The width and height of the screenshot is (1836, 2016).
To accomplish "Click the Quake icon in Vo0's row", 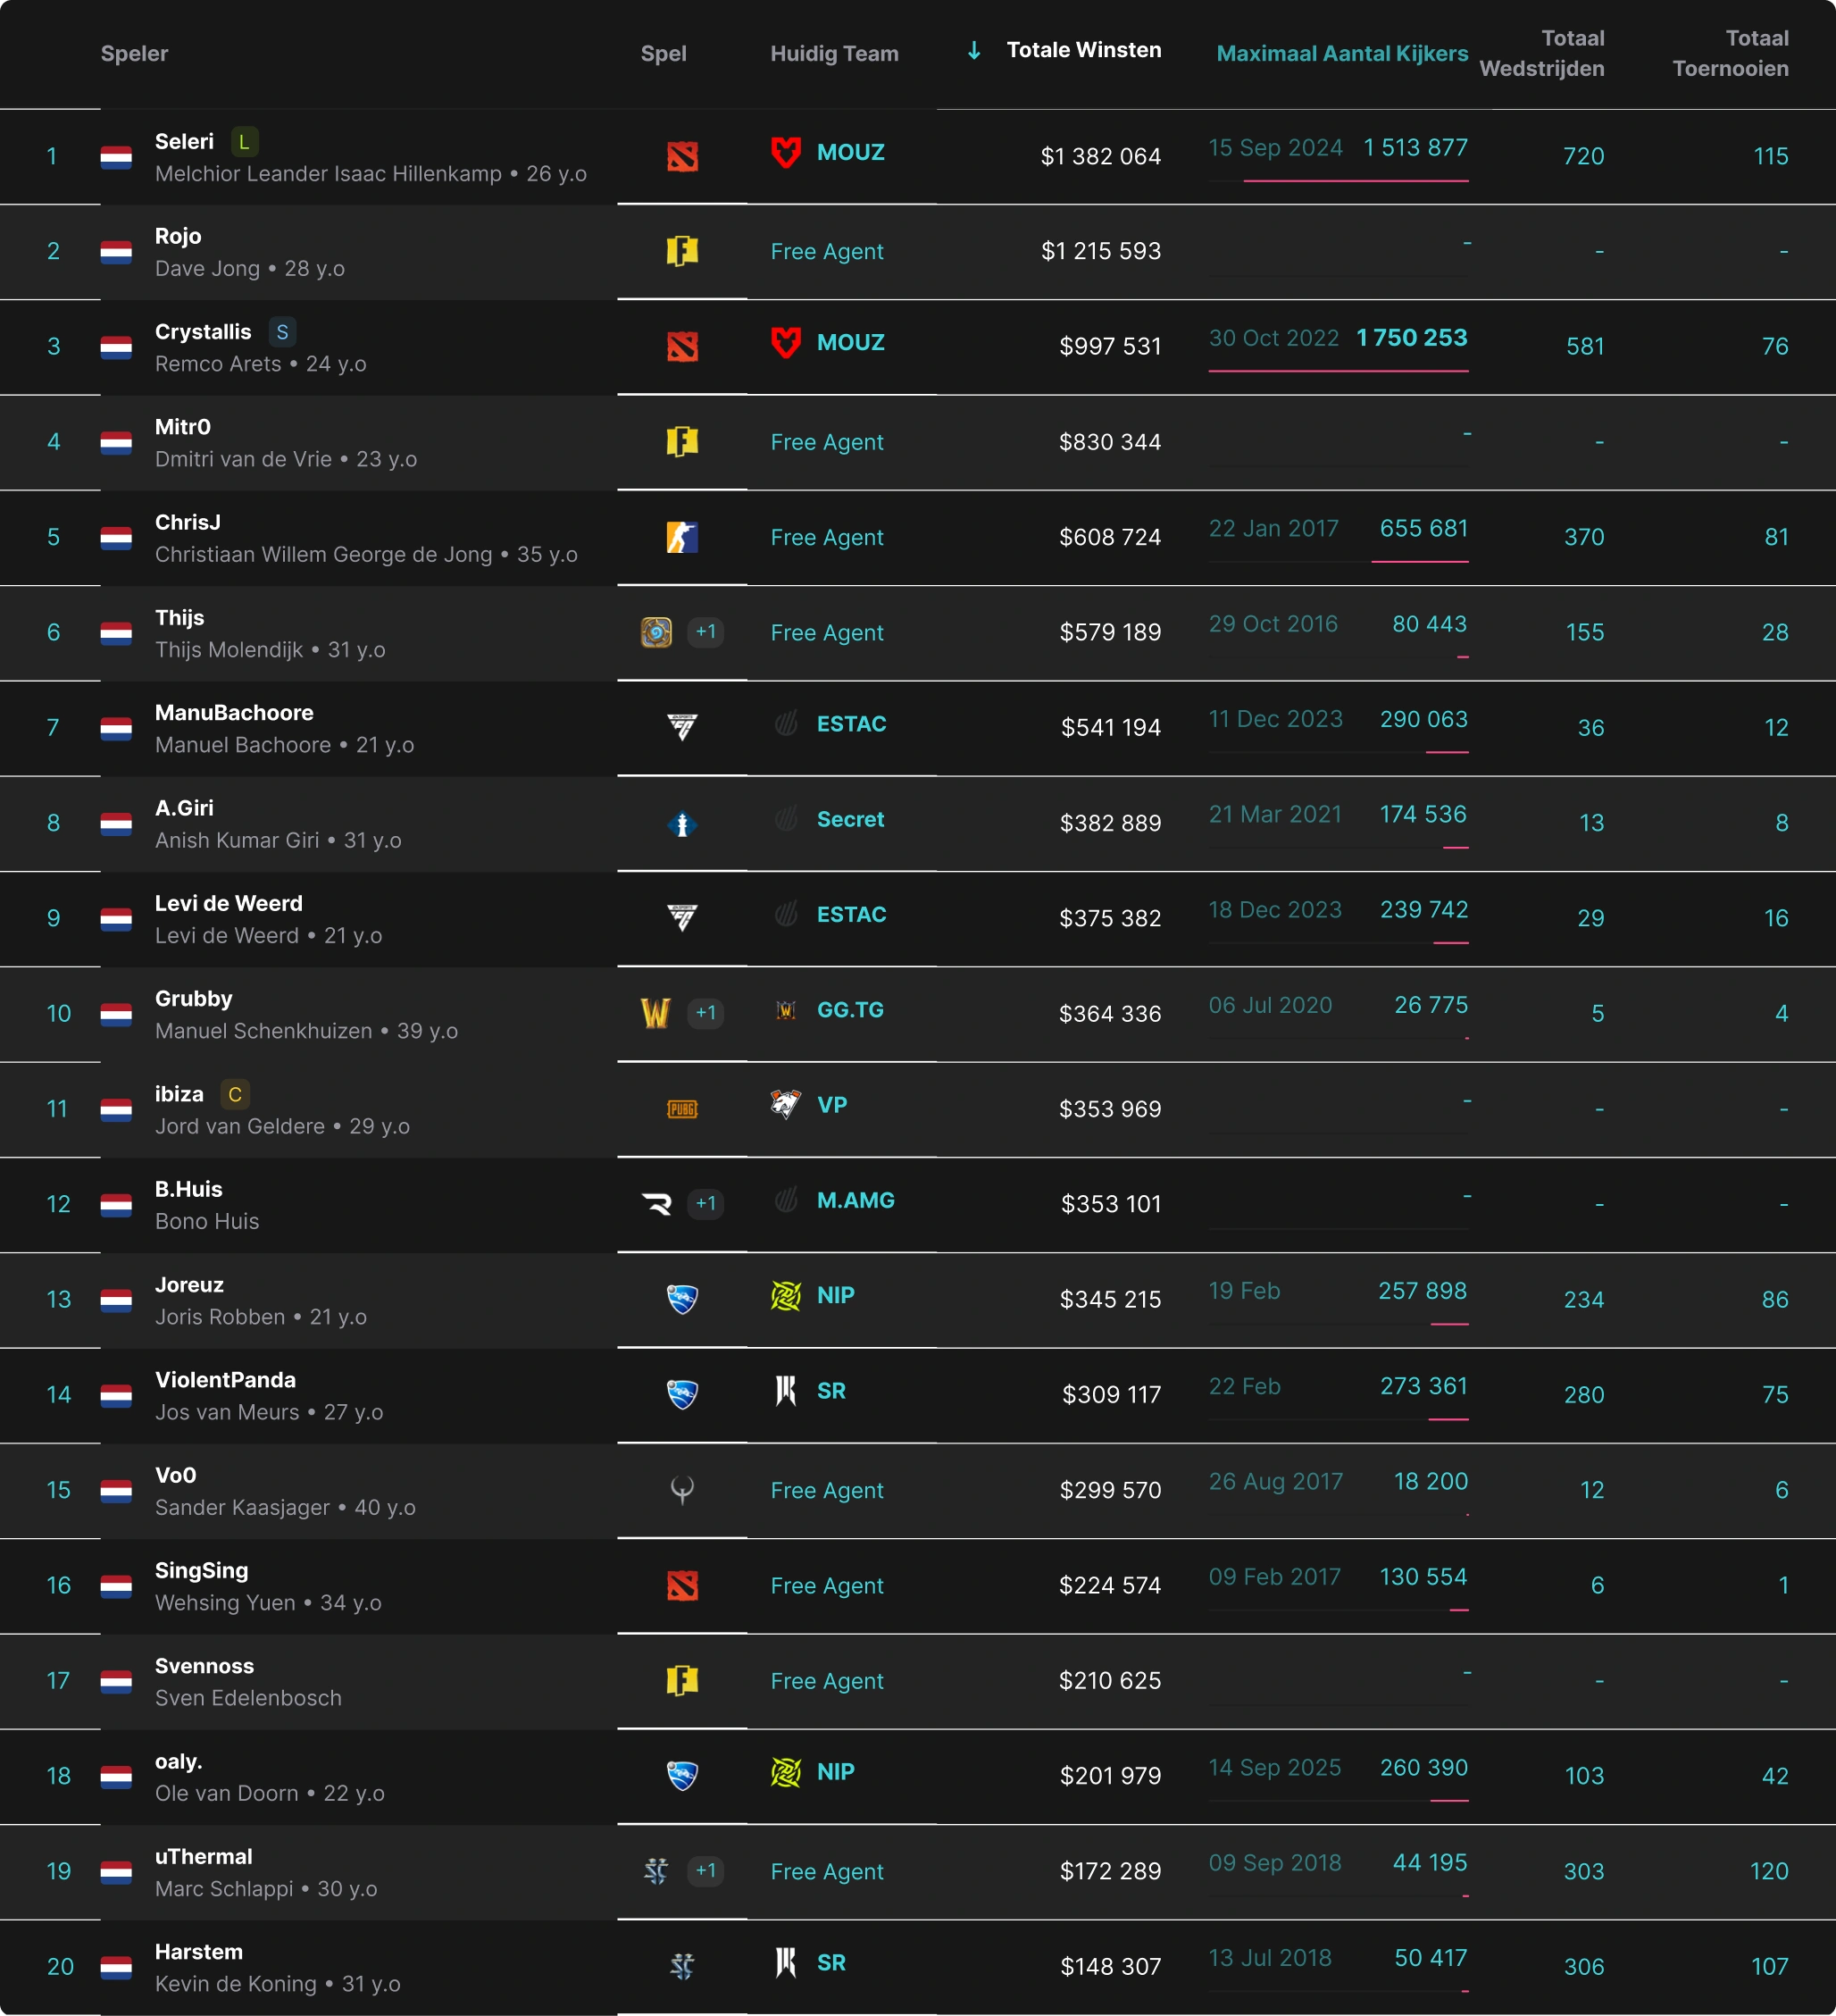I will pos(682,1490).
